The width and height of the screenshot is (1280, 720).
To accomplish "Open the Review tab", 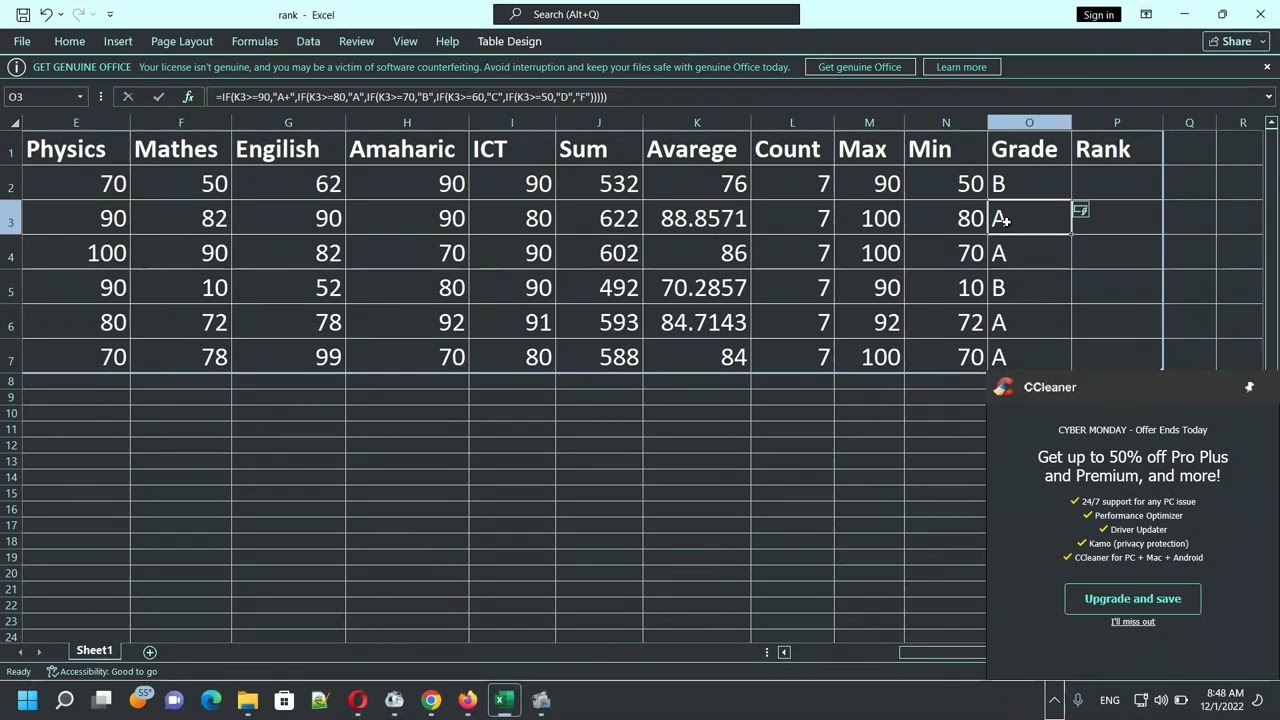I will pyautogui.click(x=356, y=41).
